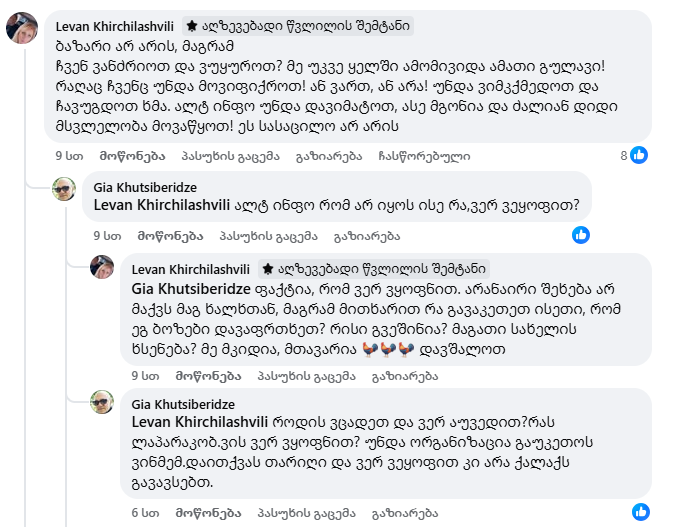
Task: Click the like reaction icon beside count 8
Action: tap(639, 155)
